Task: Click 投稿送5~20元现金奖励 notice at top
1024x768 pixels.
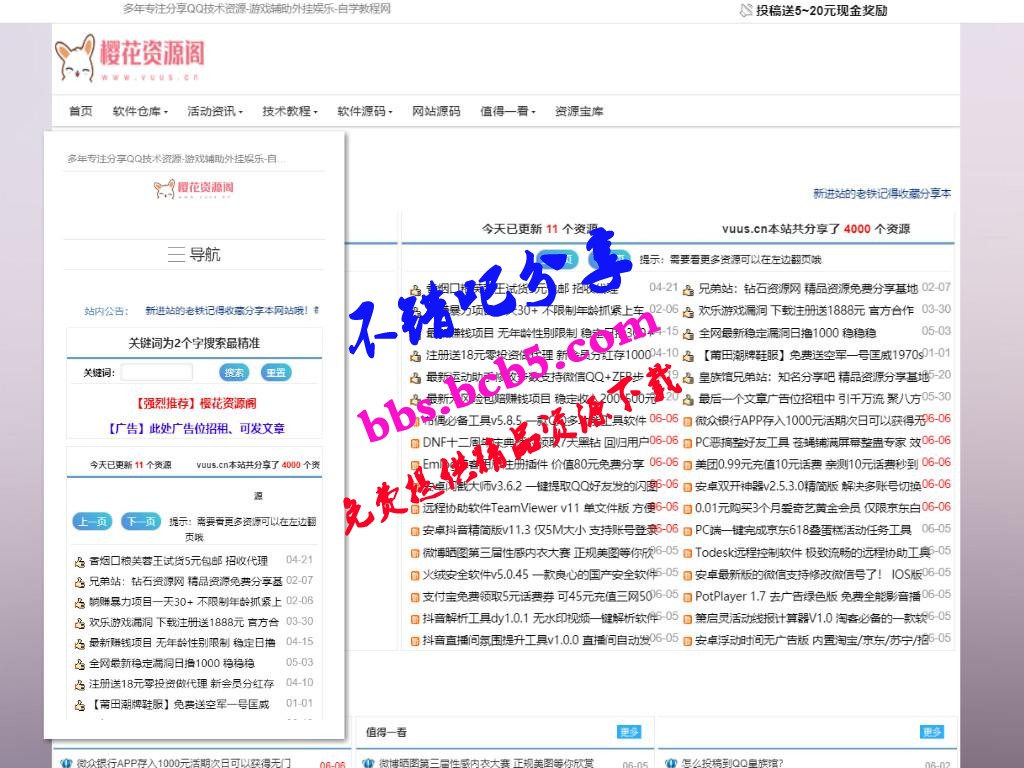Action: pos(814,10)
